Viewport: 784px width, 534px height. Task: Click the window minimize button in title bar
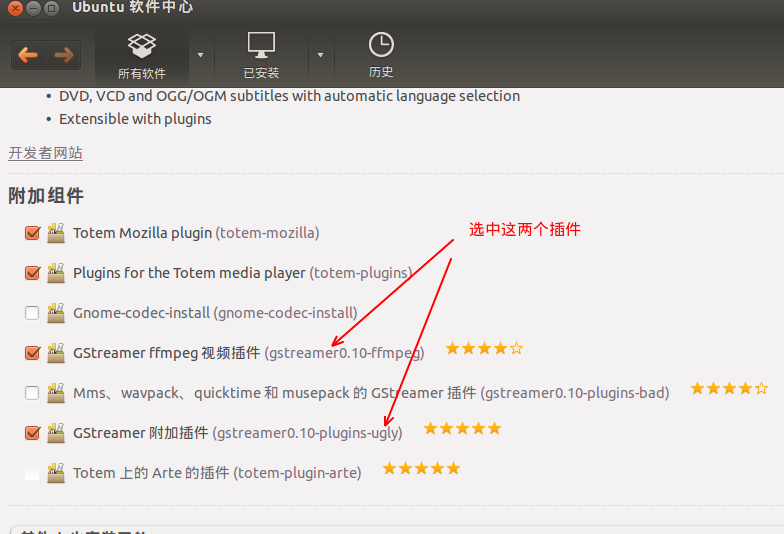pos(34,8)
